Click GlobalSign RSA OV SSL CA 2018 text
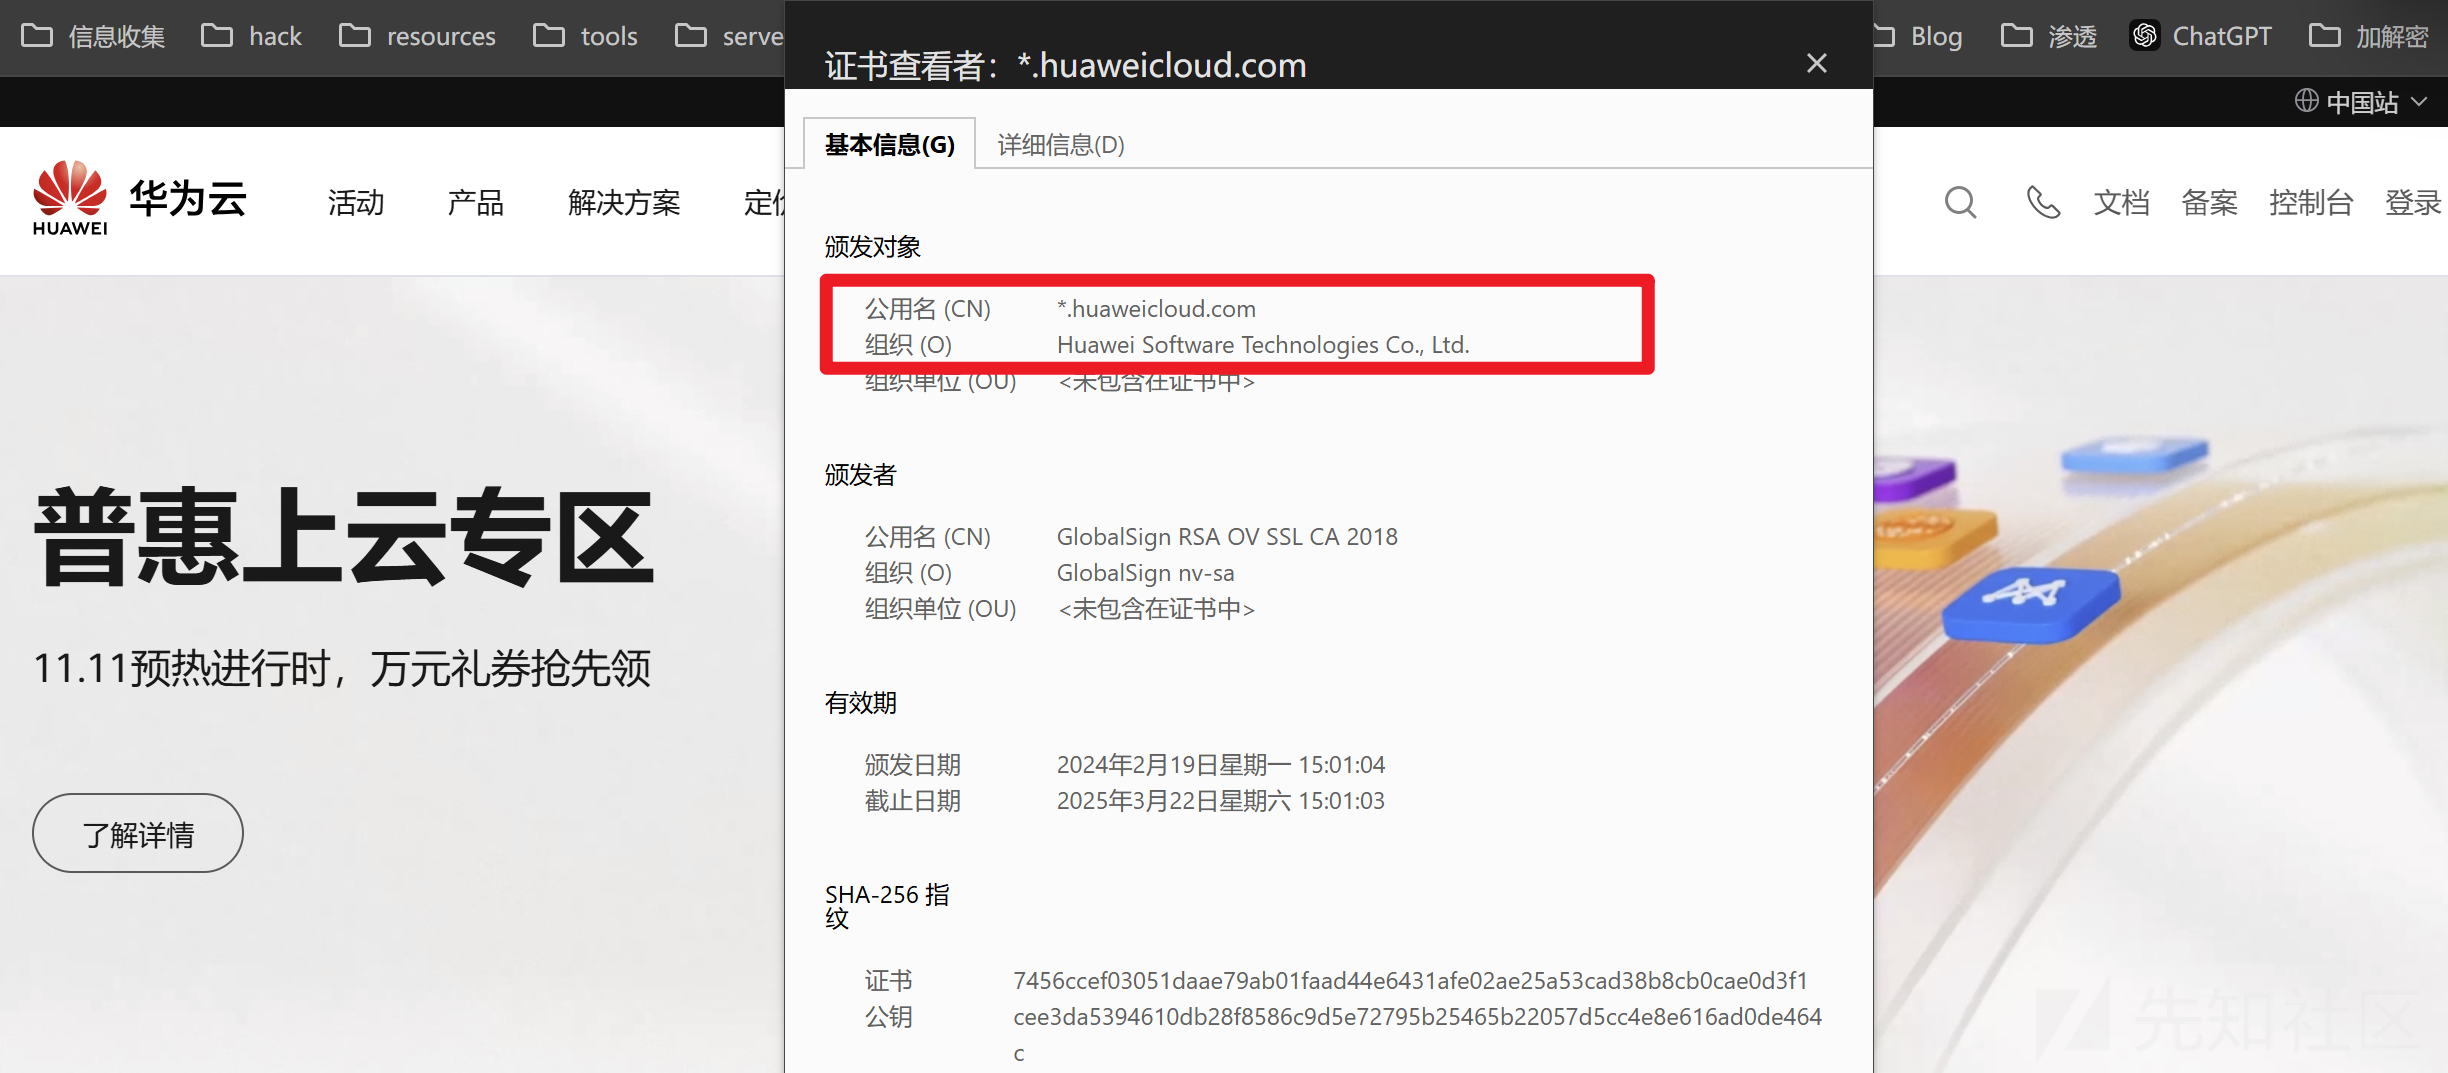The image size is (2448, 1073). click(x=1227, y=537)
